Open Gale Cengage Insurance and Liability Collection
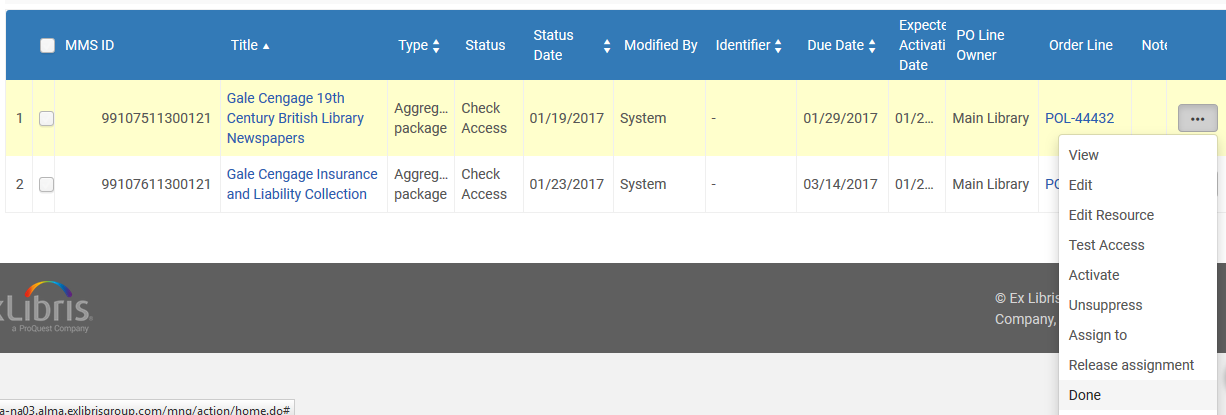The image size is (1226, 415). pyautogui.click(x=302, y=184)
